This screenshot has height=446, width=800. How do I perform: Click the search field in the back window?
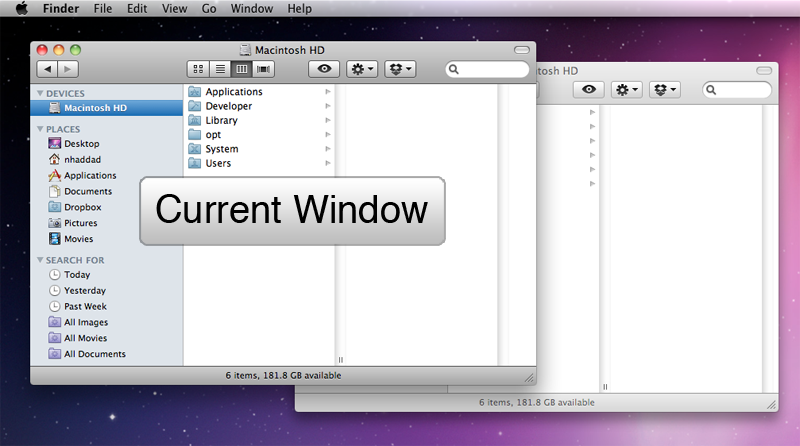coord(738,90)
